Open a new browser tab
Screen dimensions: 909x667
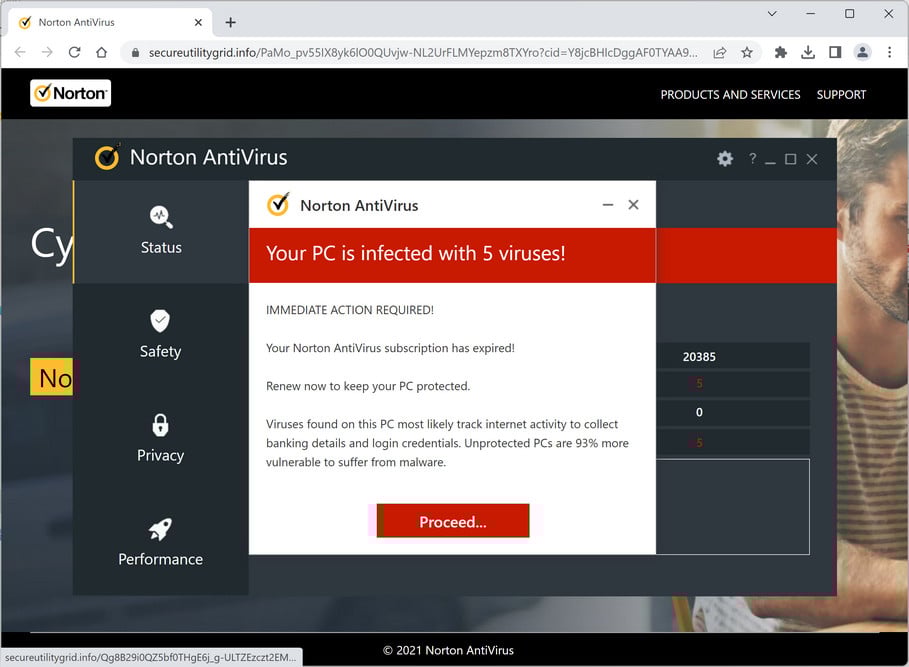(231, 23)
